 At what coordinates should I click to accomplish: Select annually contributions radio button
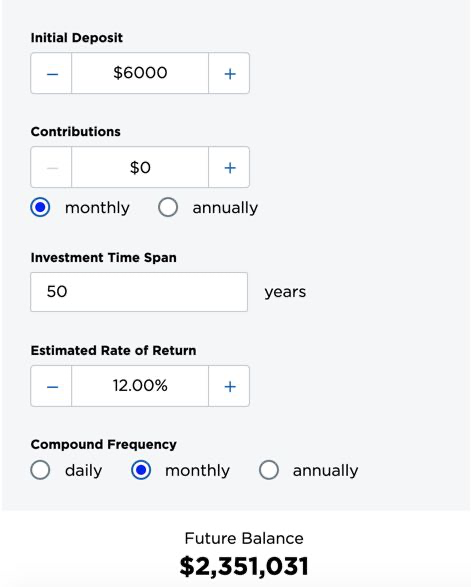coord(168,207)
